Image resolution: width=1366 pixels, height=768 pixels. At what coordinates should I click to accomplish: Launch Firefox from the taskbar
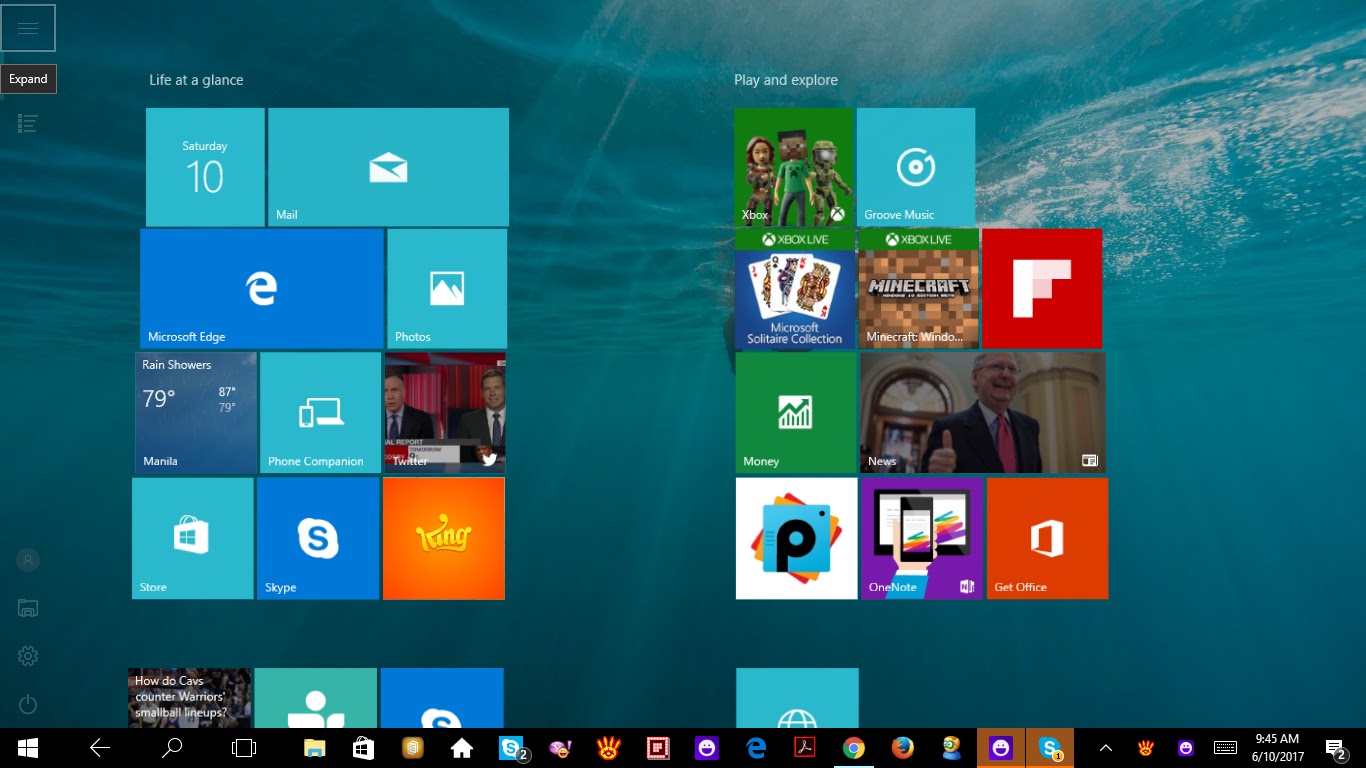coord(903,748)
